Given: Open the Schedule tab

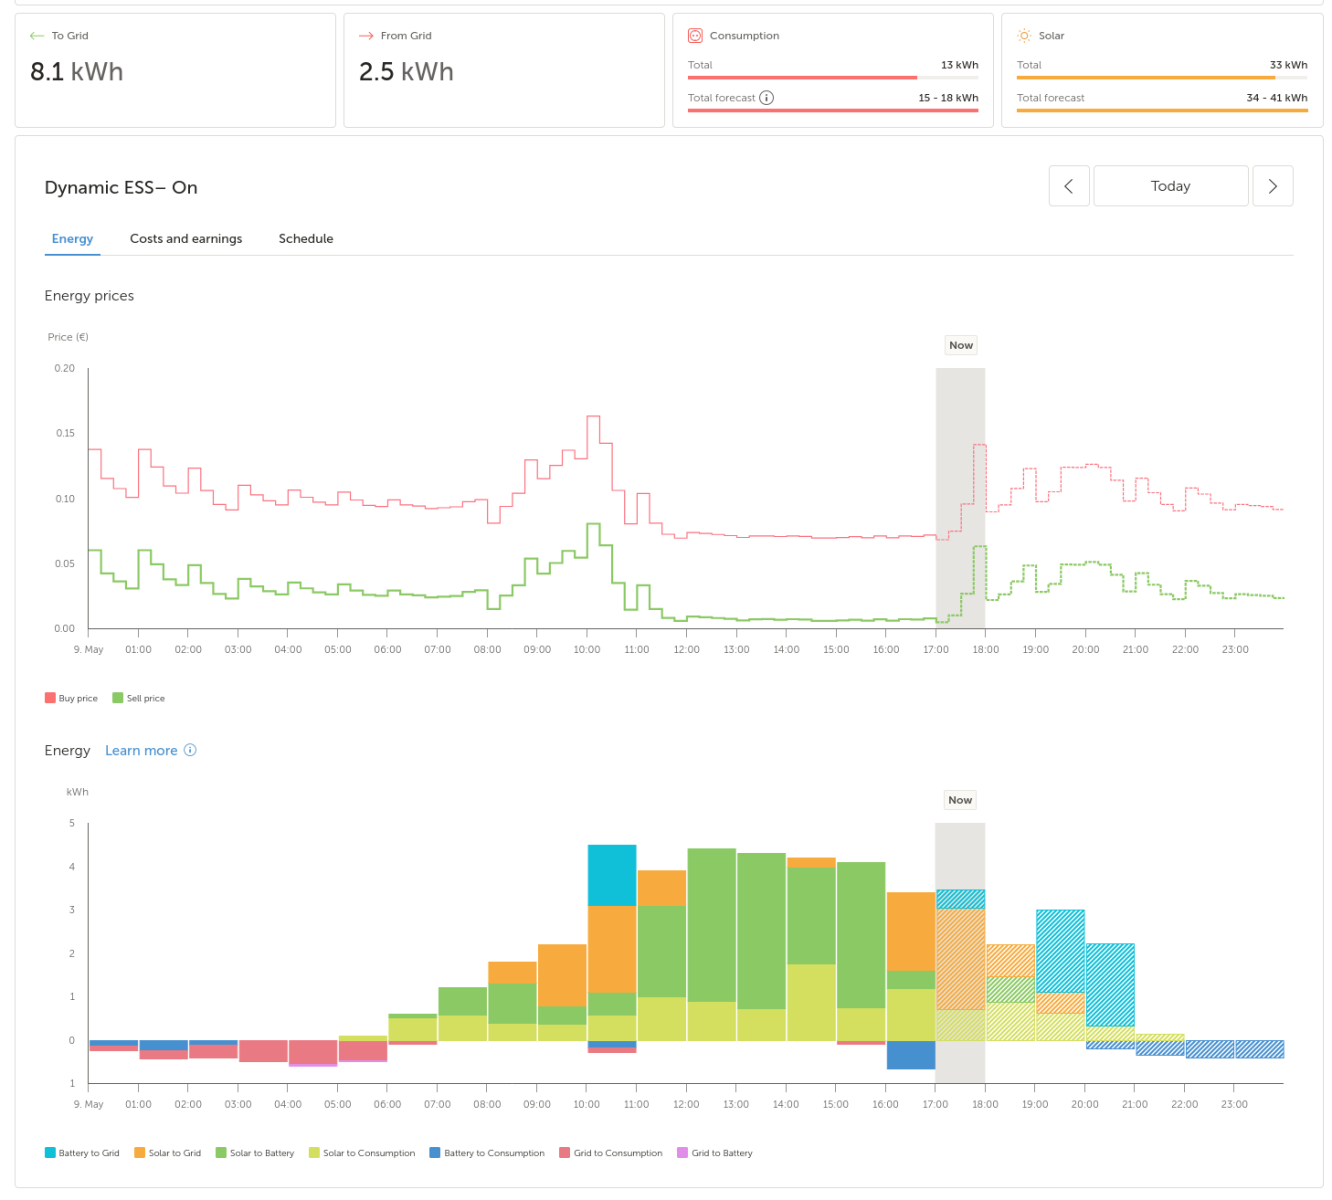Looking at the screenshot, I should tap(306, 239).
